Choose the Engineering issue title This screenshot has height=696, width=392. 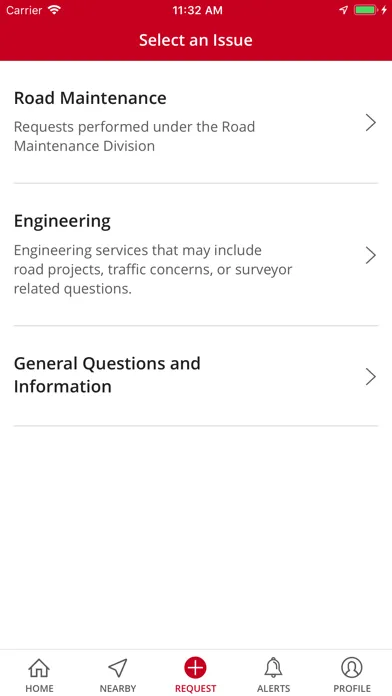pos(62,221)
